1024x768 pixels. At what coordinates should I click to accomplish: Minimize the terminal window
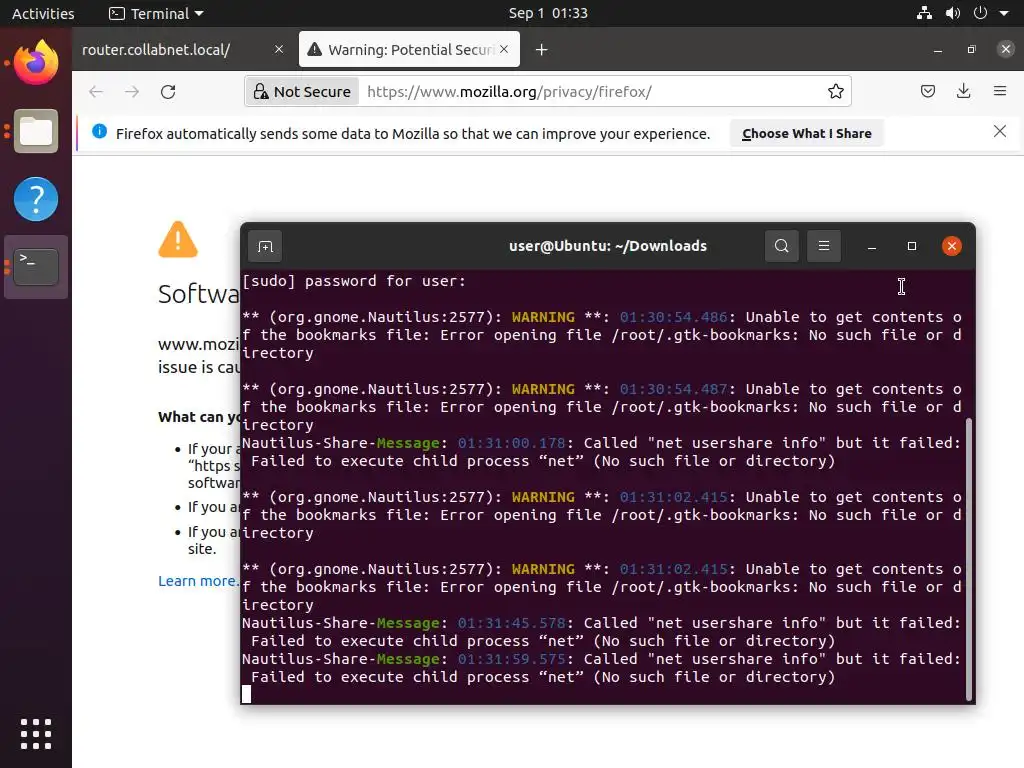872,246
